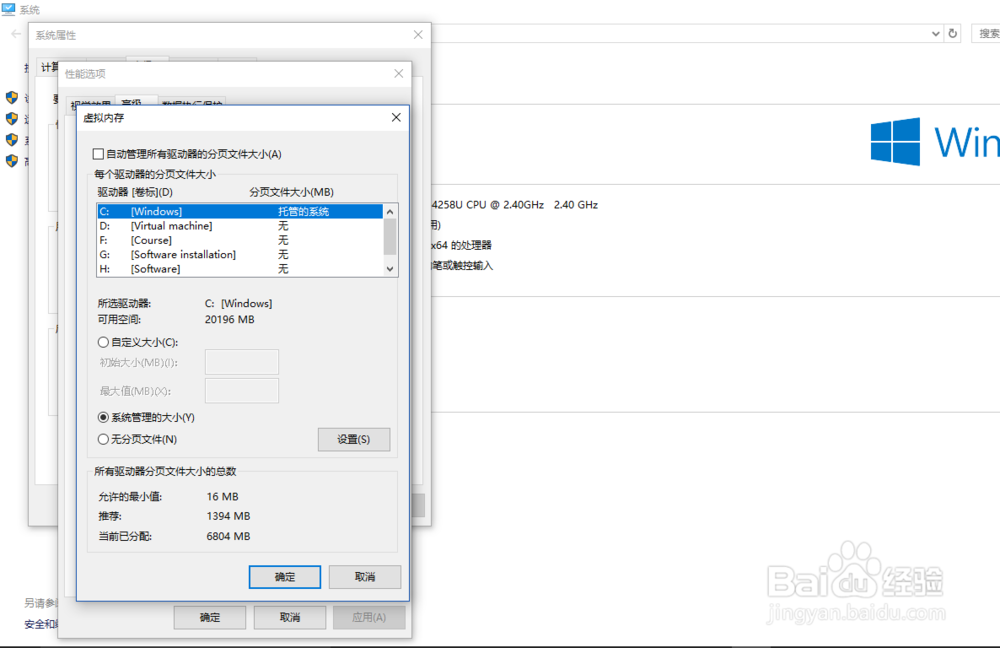The image size is (1000, 648).
Task: Choose the 系统管理的大小(Y) radio button
Action: click(103, 418)
